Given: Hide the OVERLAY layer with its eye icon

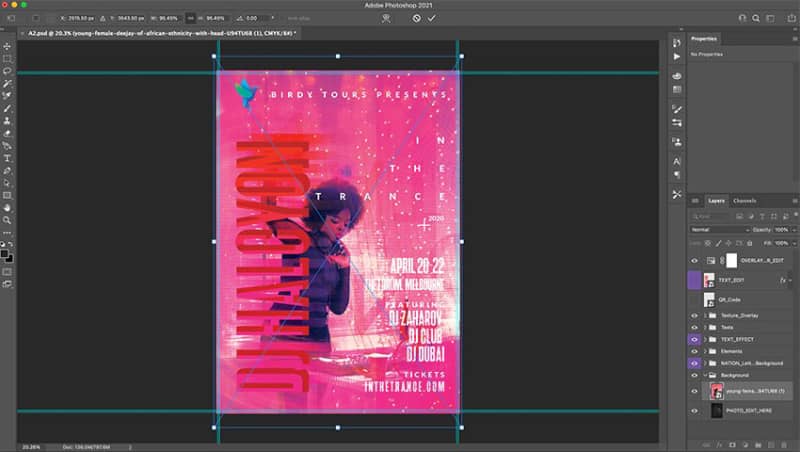Looking at the screenshot, I should [694, 261].
